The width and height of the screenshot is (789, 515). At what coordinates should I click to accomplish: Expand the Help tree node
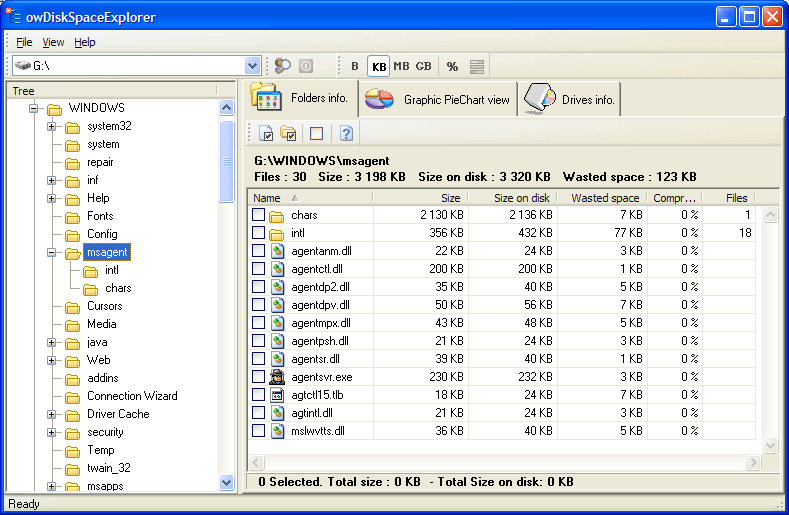pyautogui.click(x=51, y=198)
